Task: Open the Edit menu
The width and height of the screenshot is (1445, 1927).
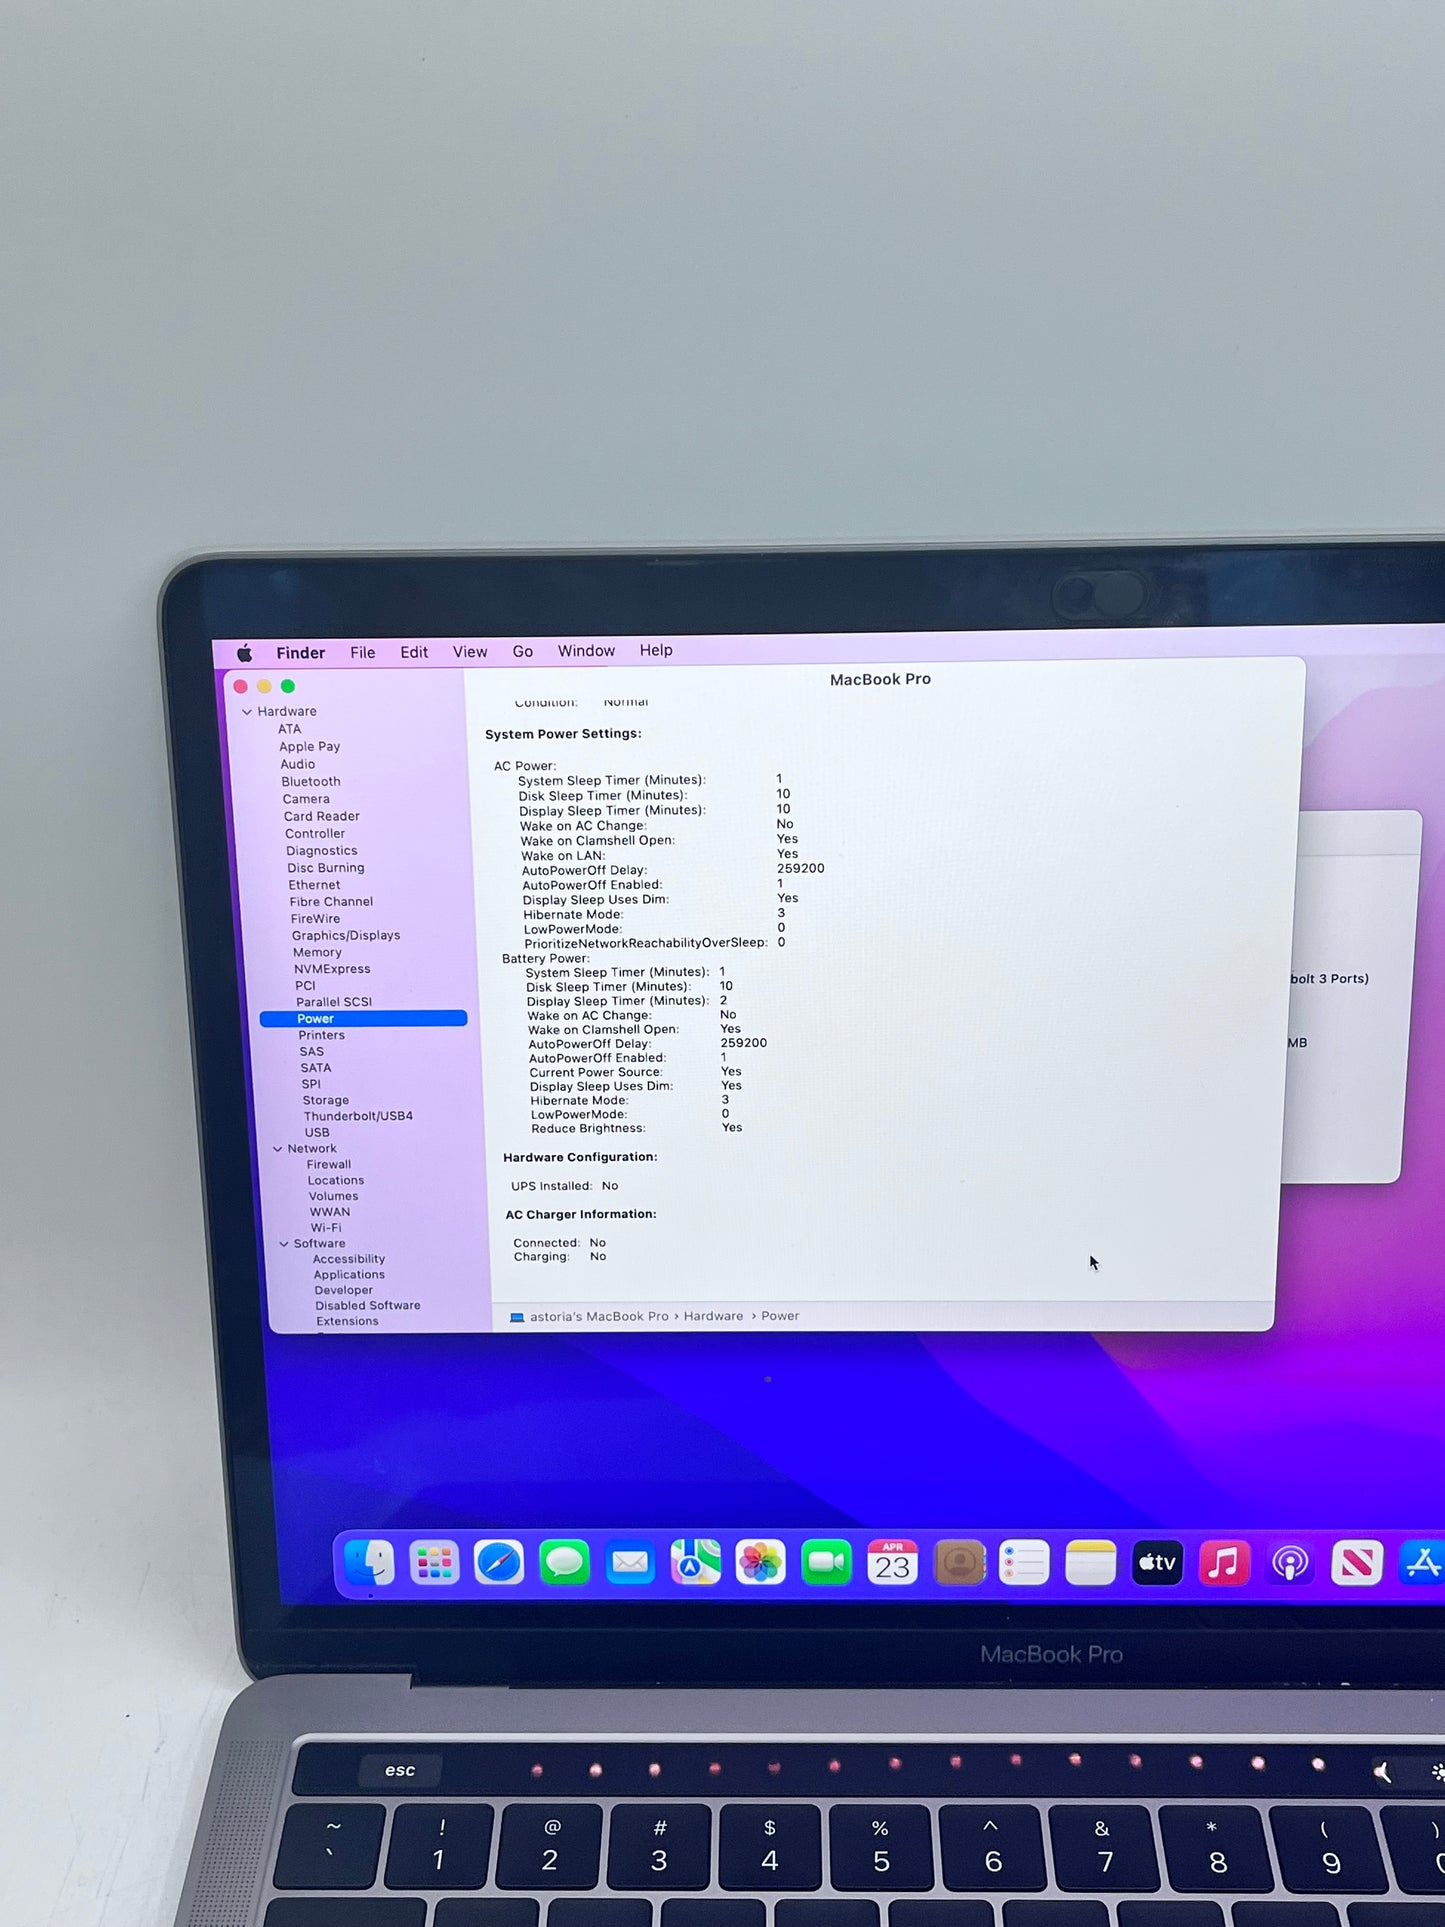Action: [414, 652]
